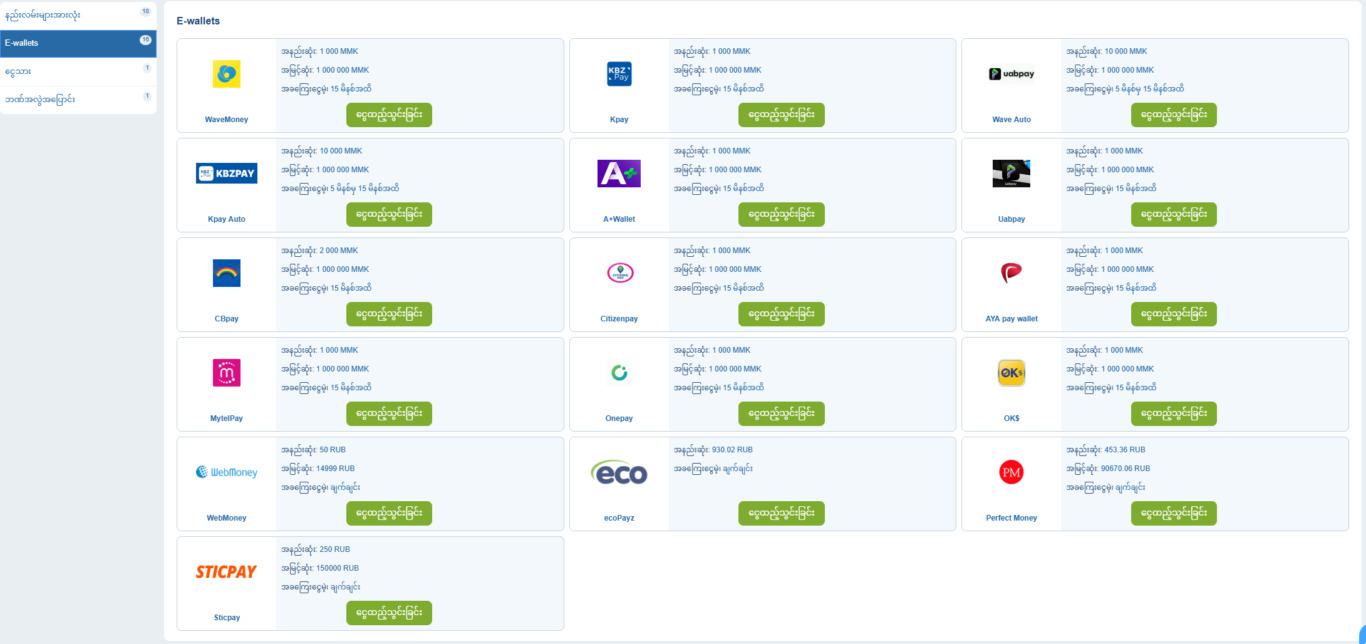Choose the CBpay rainbow logo
The width and height of the screenshot is (1366, 644).
click(x=226, y=273)
